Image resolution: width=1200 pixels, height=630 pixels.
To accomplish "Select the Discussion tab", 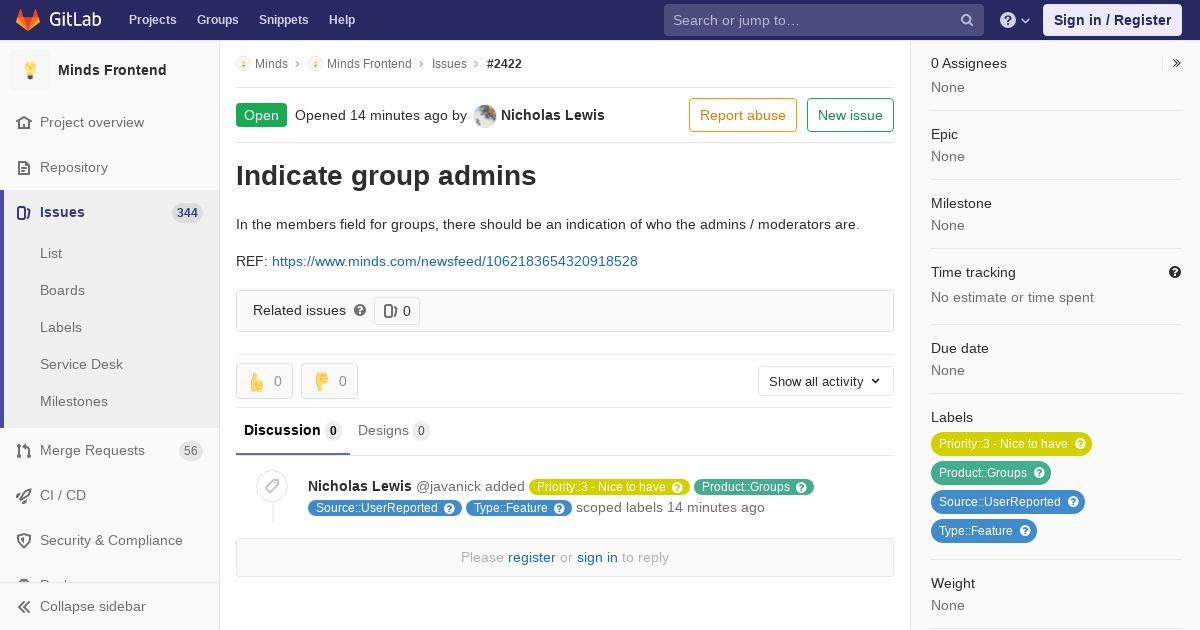I will coord(292,430).
